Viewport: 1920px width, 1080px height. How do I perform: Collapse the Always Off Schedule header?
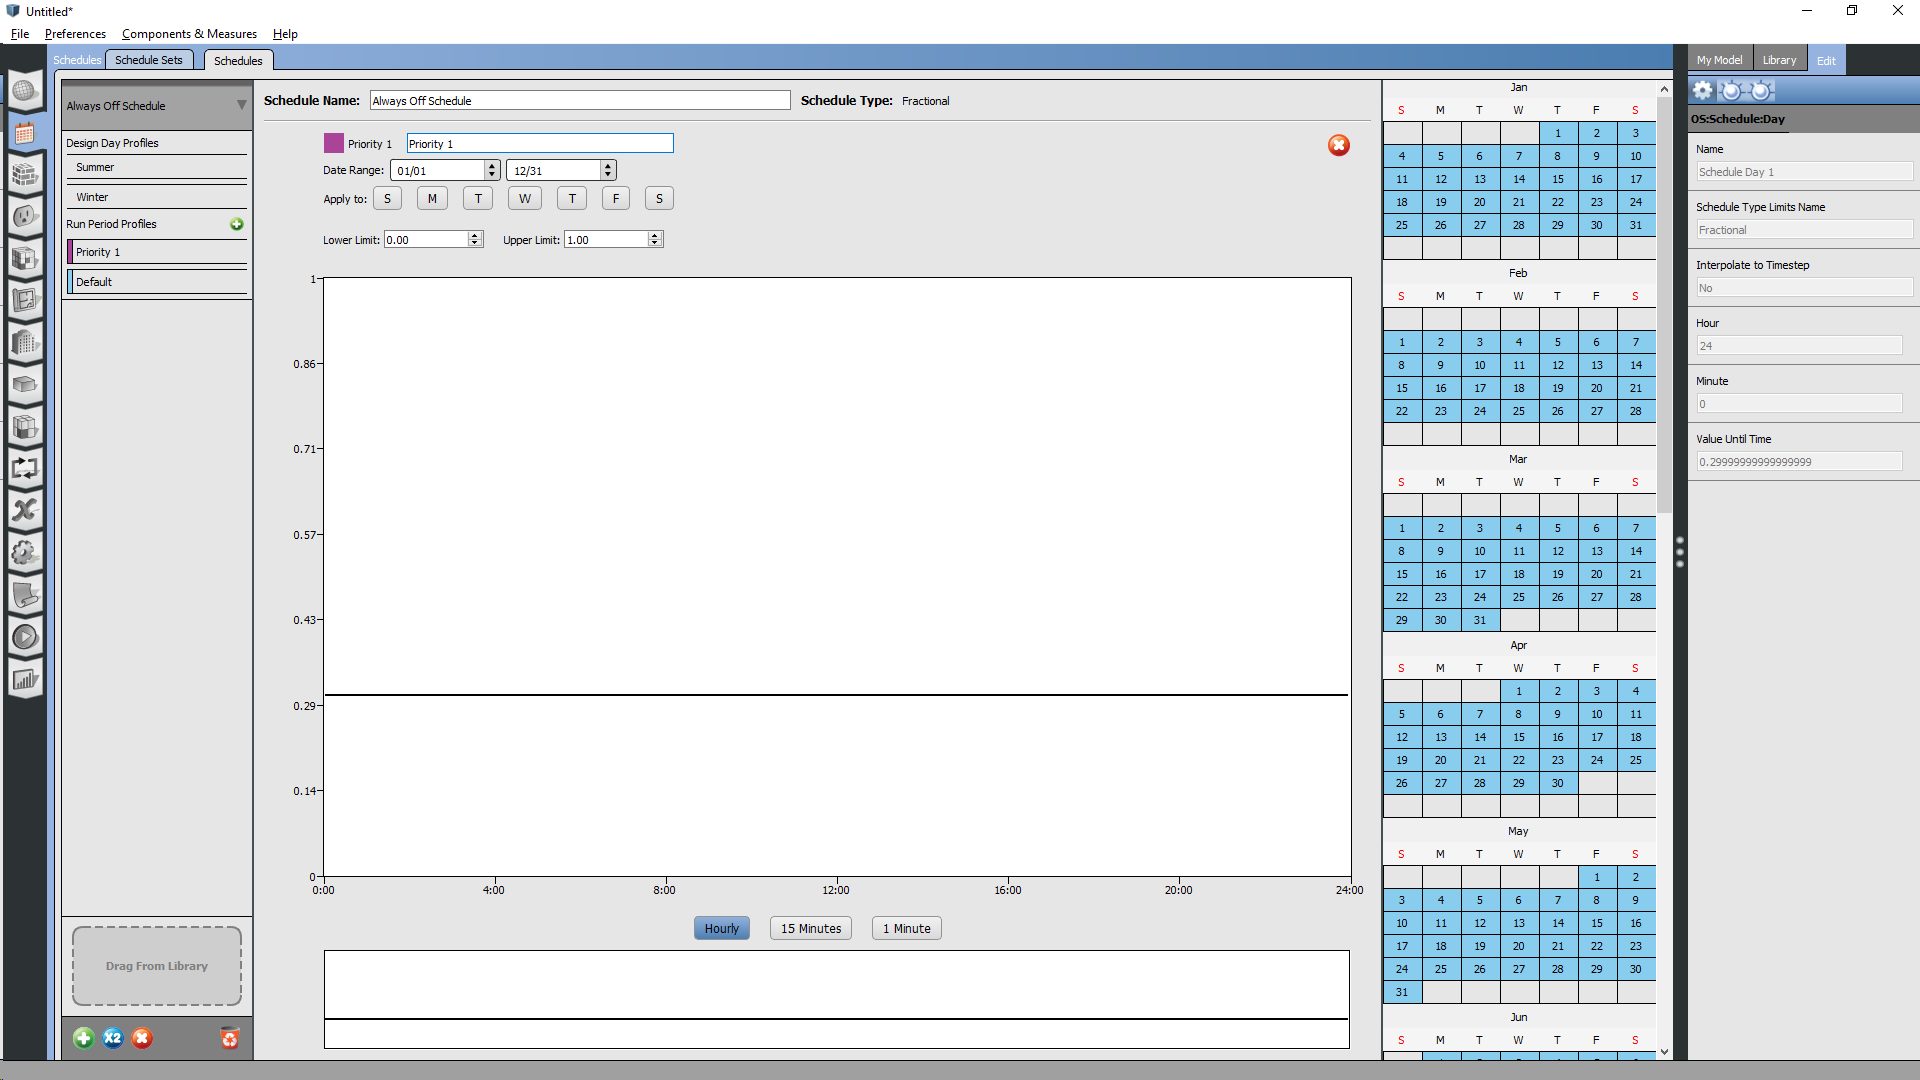pos(240,105)
